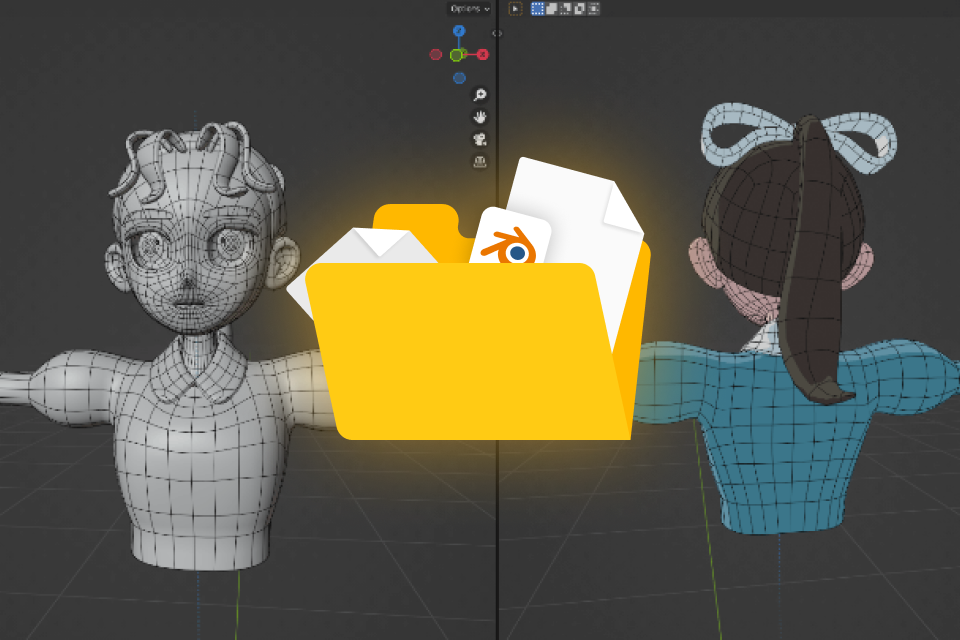Click the Pan view hand icon

tap(479, 116)
